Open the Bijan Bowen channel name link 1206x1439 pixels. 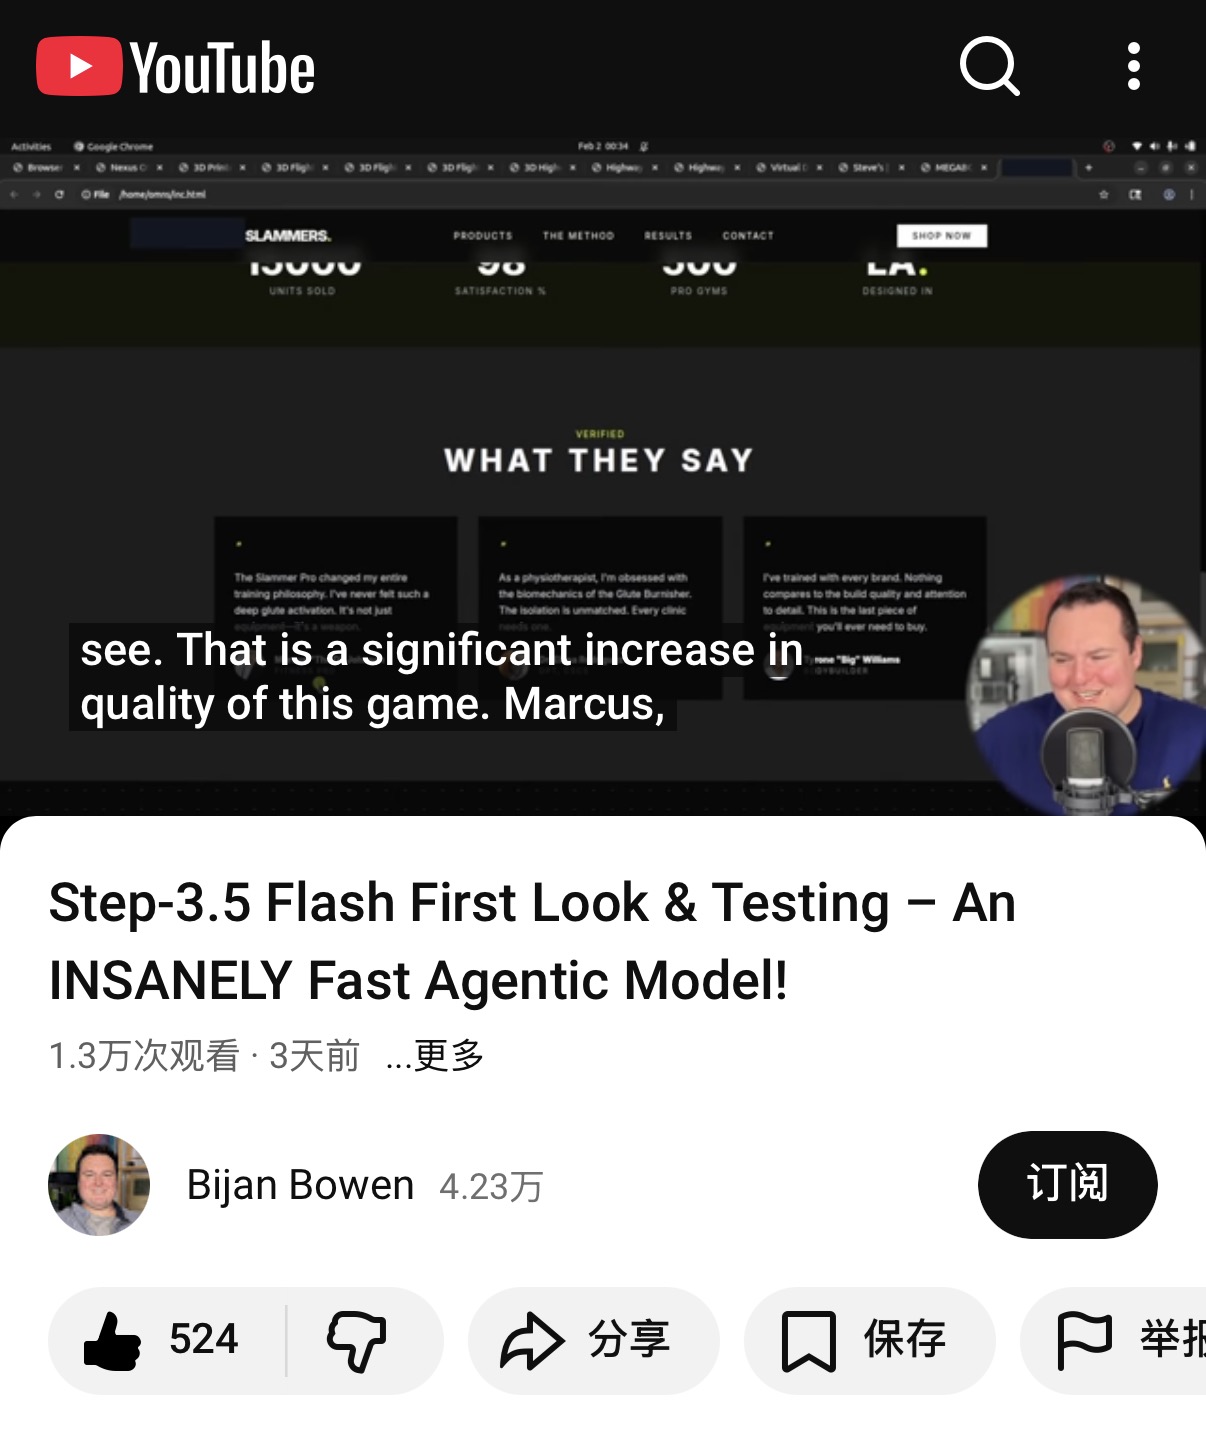(300, 1185)
